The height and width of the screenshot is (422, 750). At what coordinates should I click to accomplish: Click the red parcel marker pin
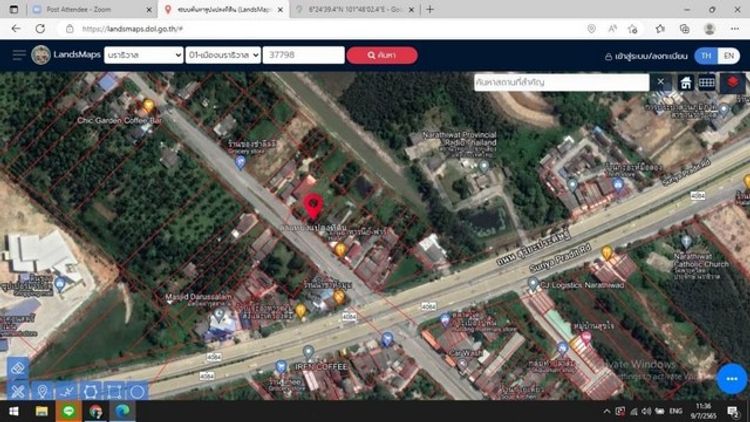312,207
